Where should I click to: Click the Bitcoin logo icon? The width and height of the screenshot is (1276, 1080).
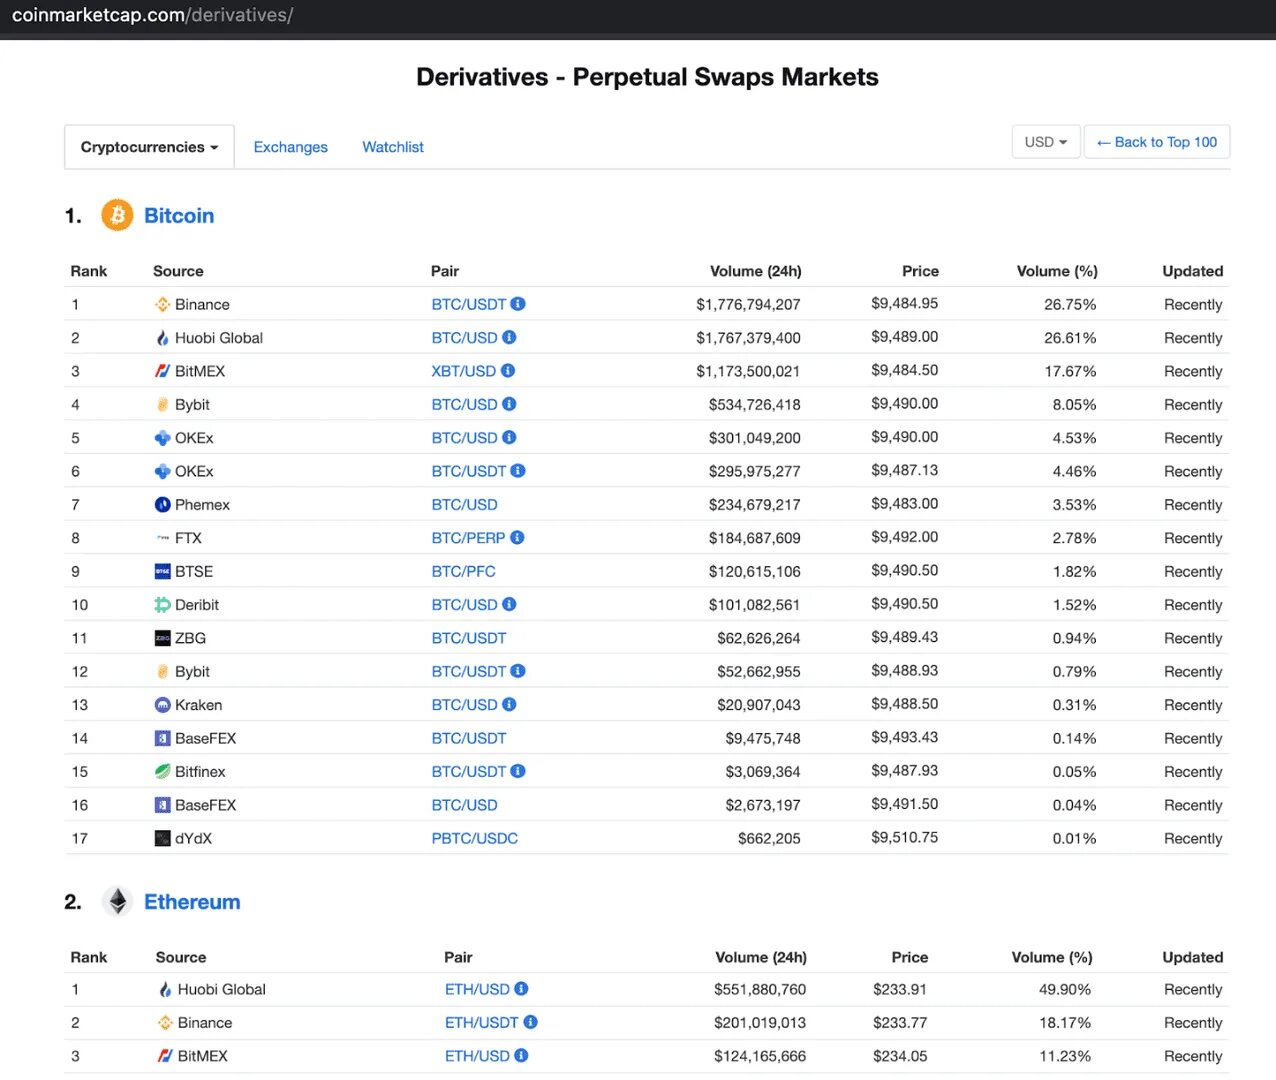click(117, 215)
